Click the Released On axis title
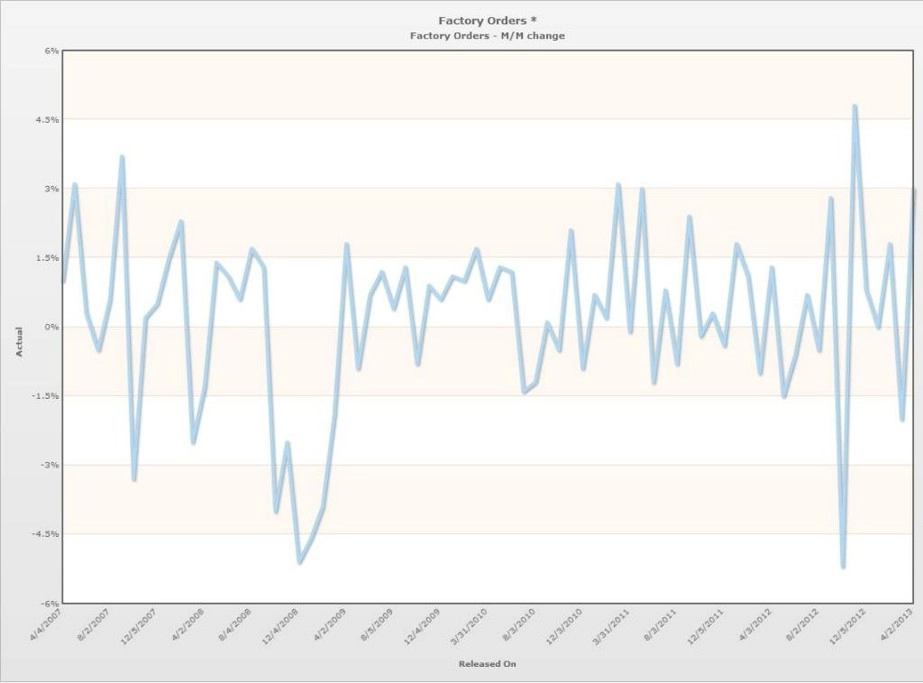Screen dimensions: 923x683 487,664
